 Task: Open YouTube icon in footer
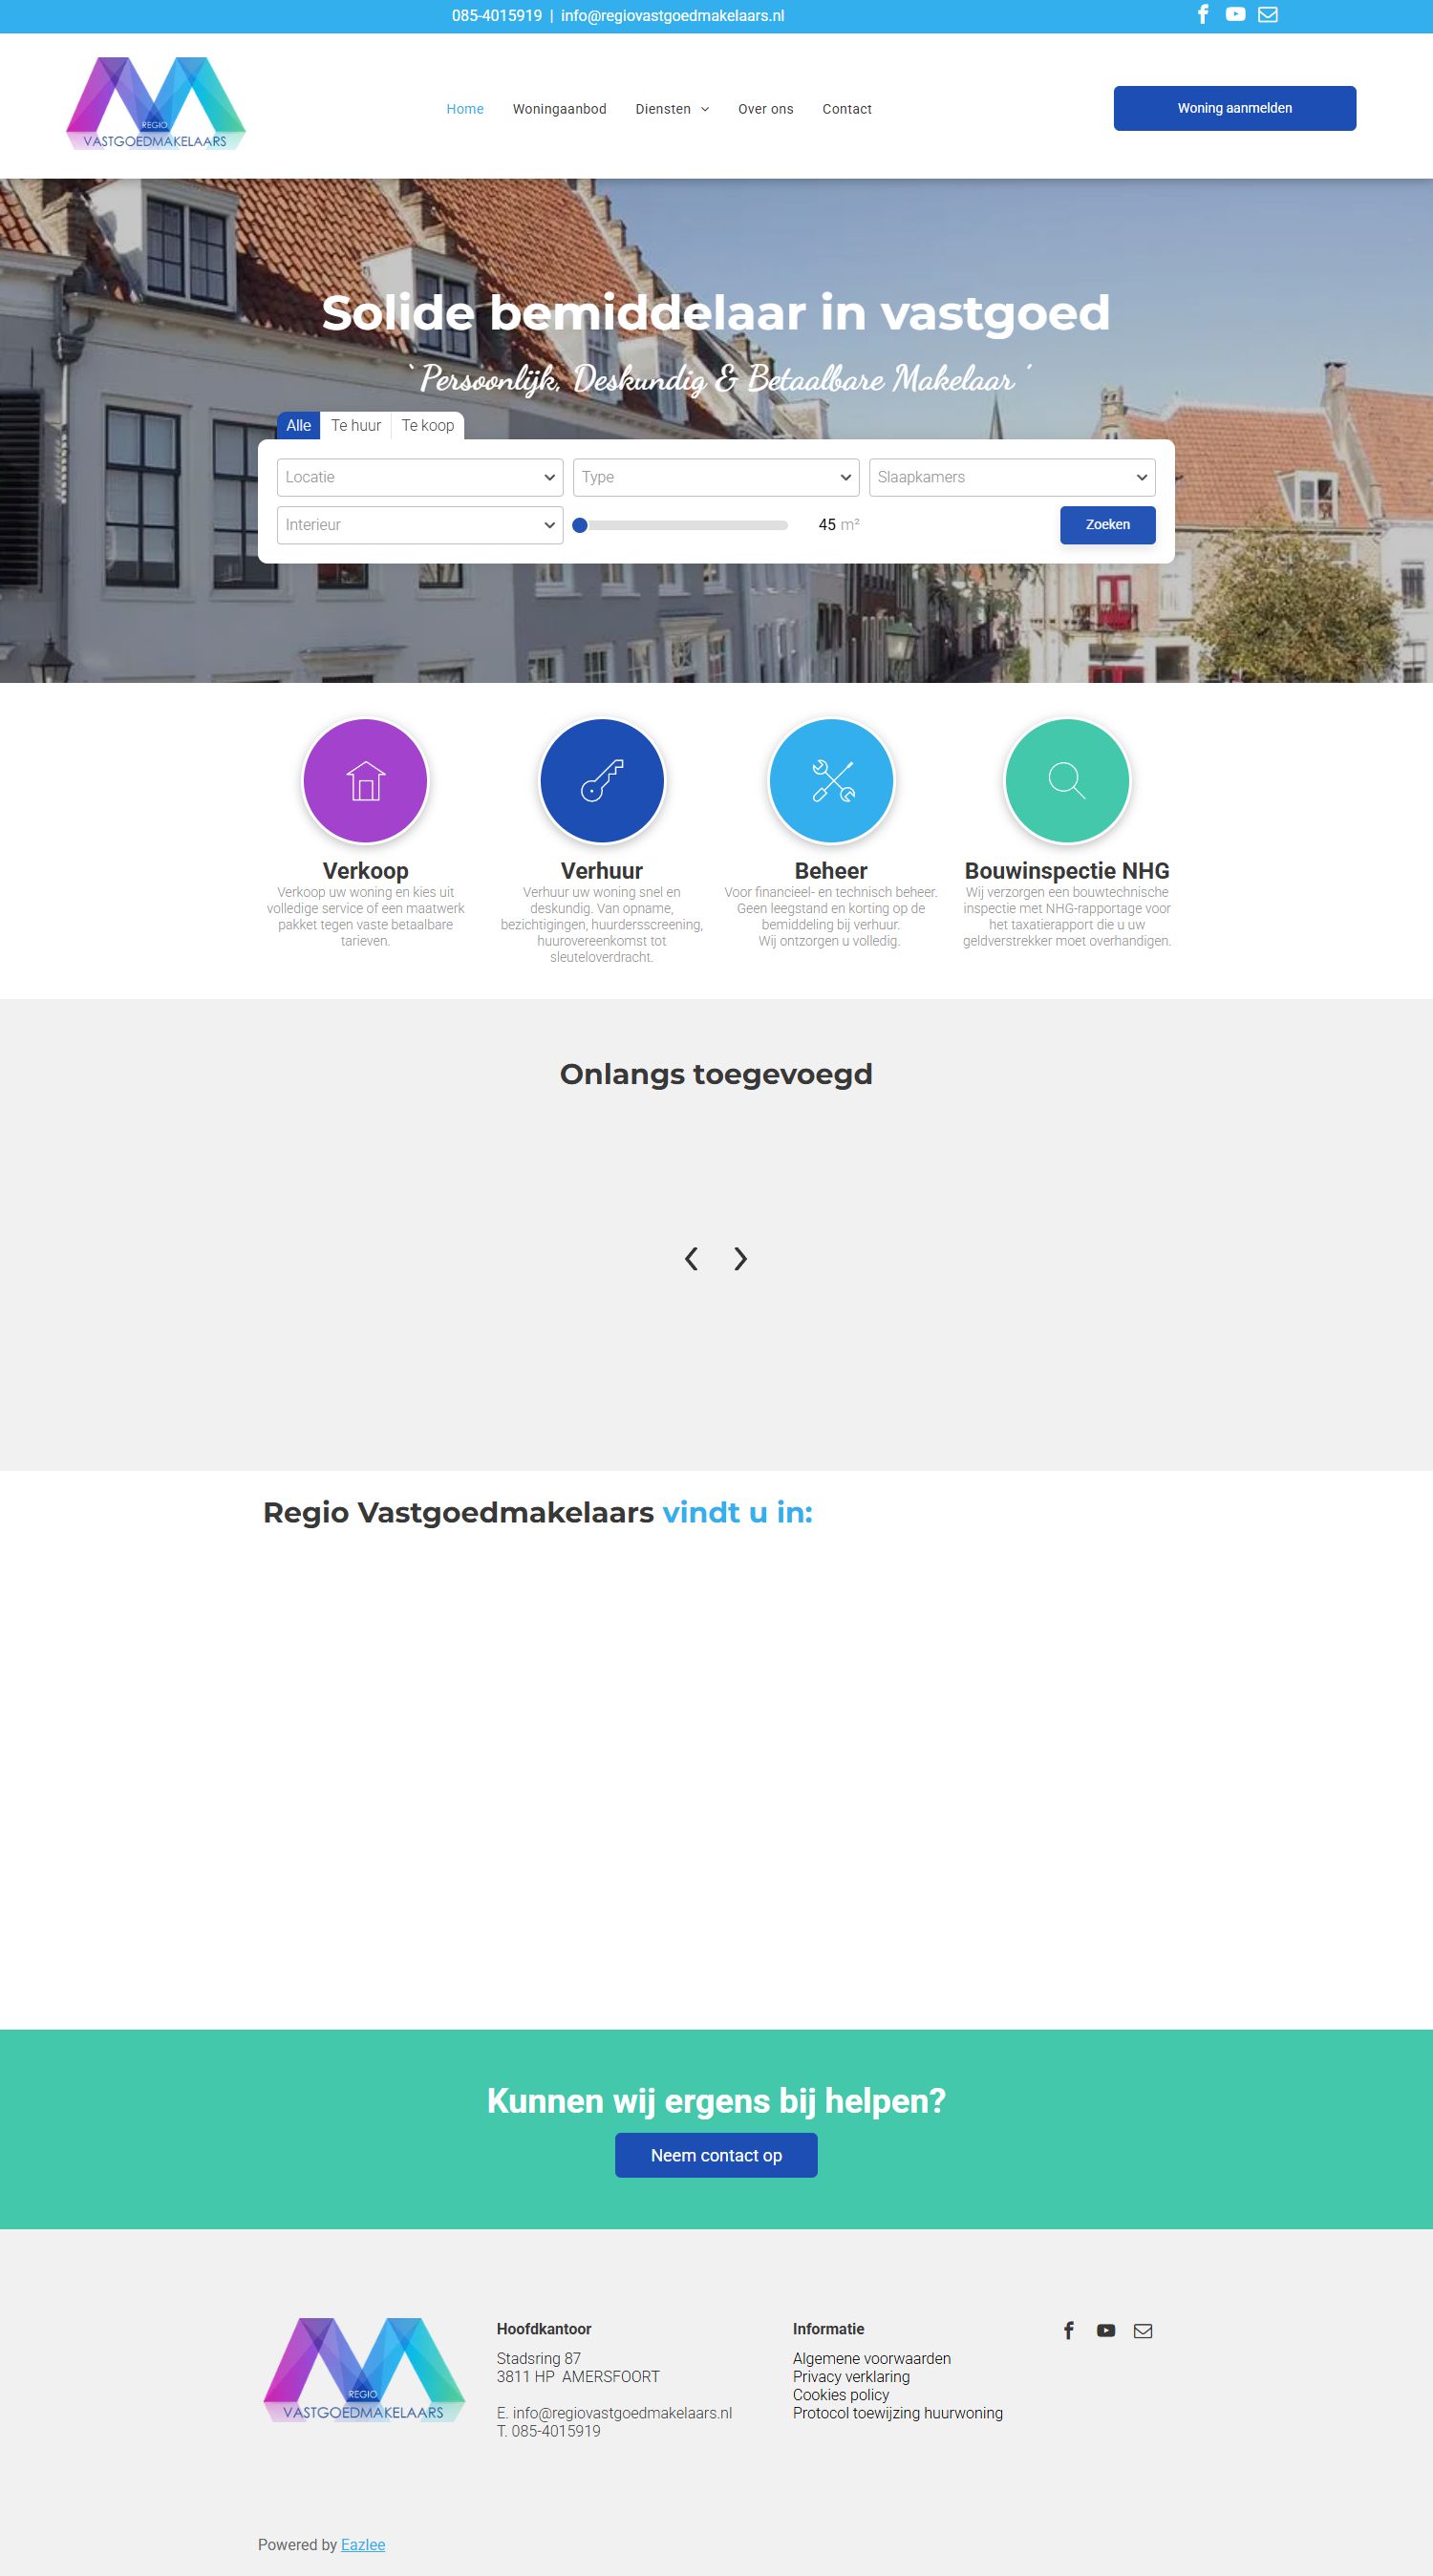click(1105, 2330)
